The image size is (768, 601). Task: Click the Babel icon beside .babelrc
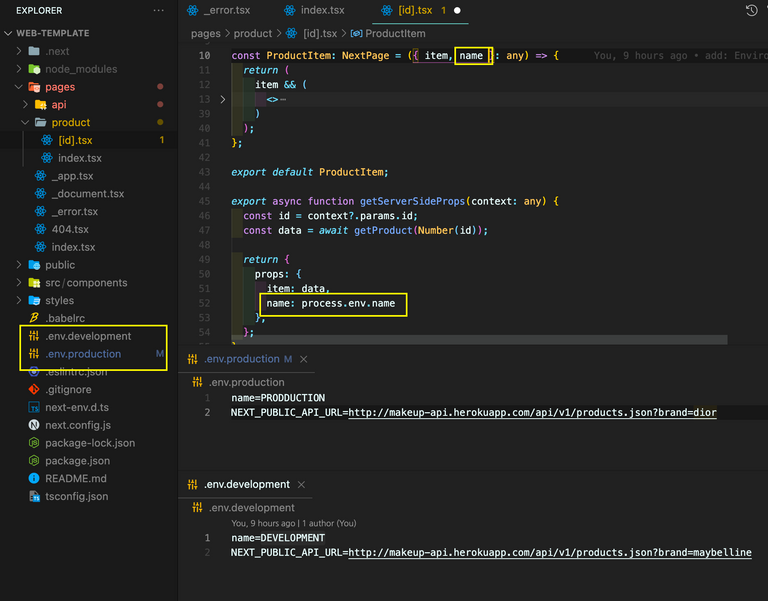tap(34, 318)
